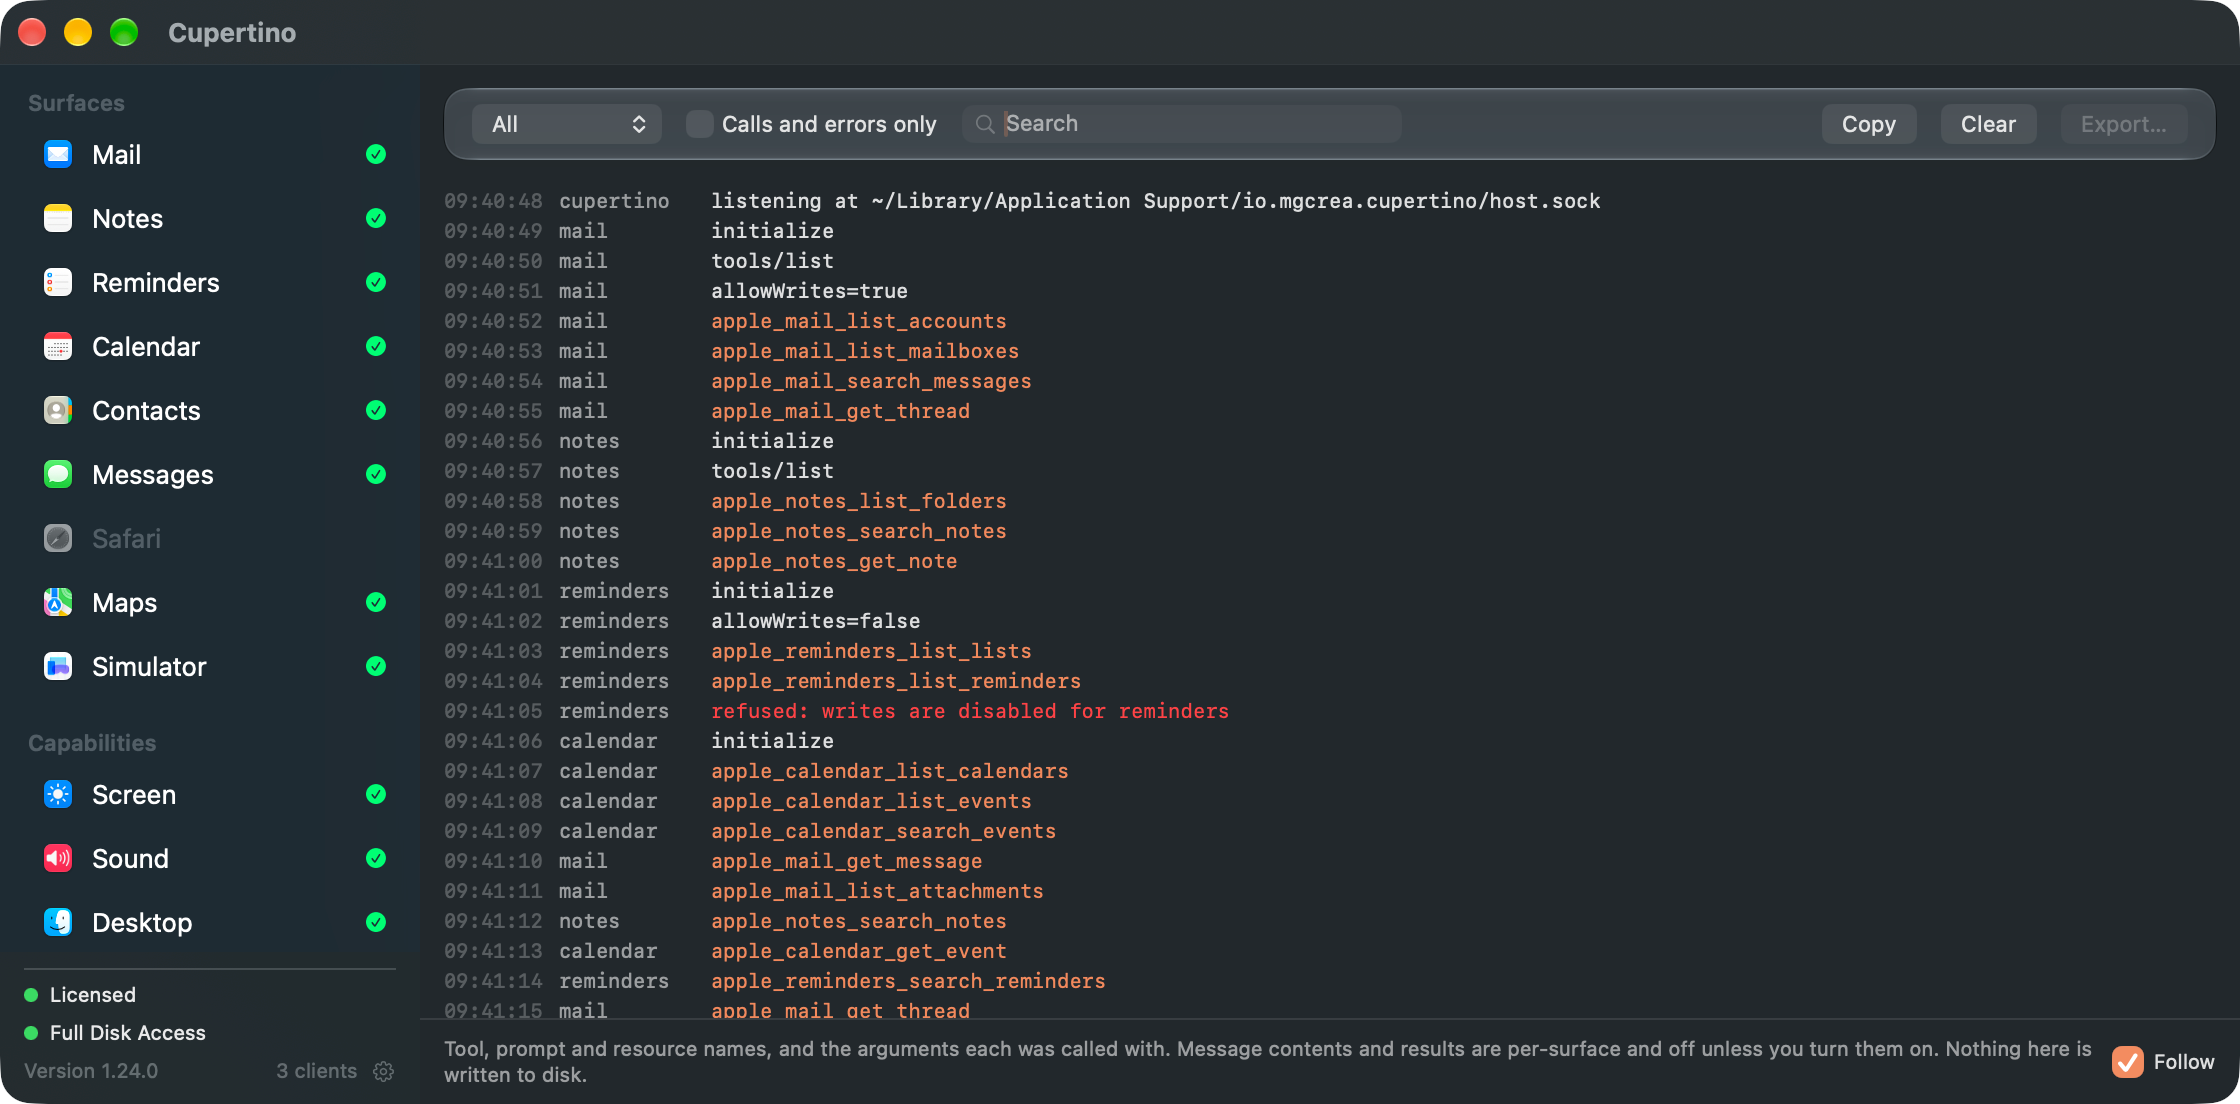The width and height of the screenshot is (2240, 1104).
Task: Click the apple_reminders_list_lists log entry
Action: point(871,651)
